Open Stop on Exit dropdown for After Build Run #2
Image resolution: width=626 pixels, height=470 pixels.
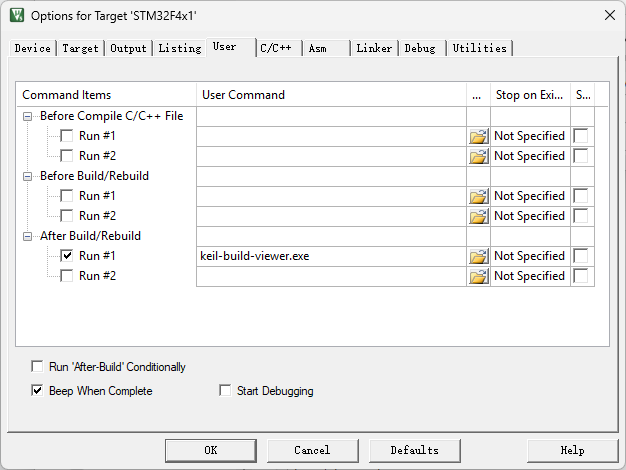[x=530, y=276]
